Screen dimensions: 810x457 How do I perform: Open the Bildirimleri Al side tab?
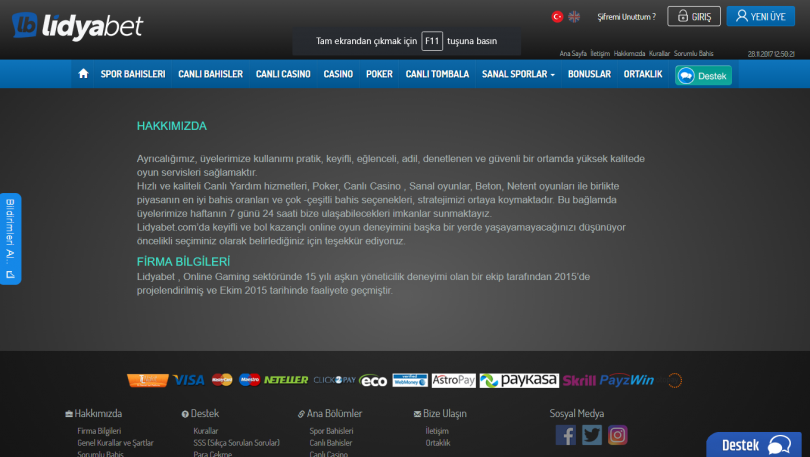coord(10,239)
